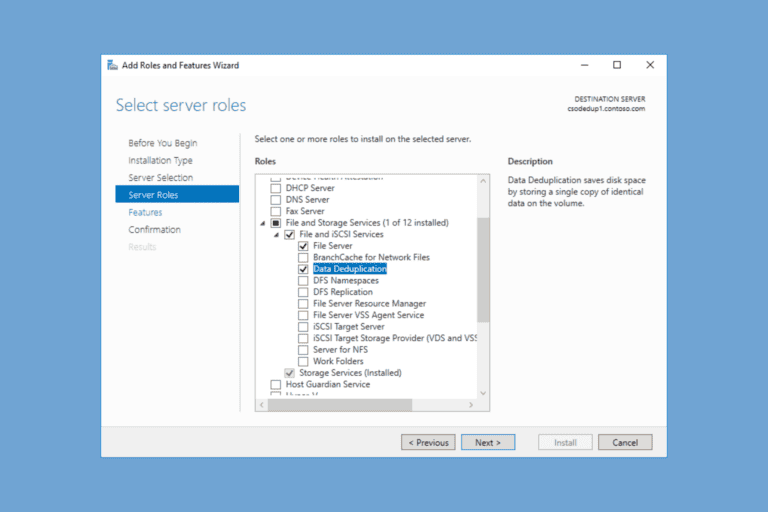Maximize the wizard window
Viewport: 768px width, 512px height.
(617, 65)
